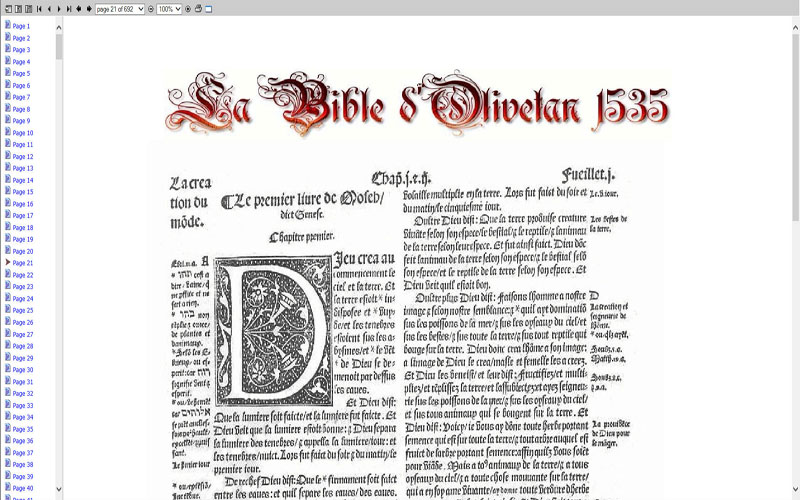Click the zoom out circle icon

coord(151,9)
